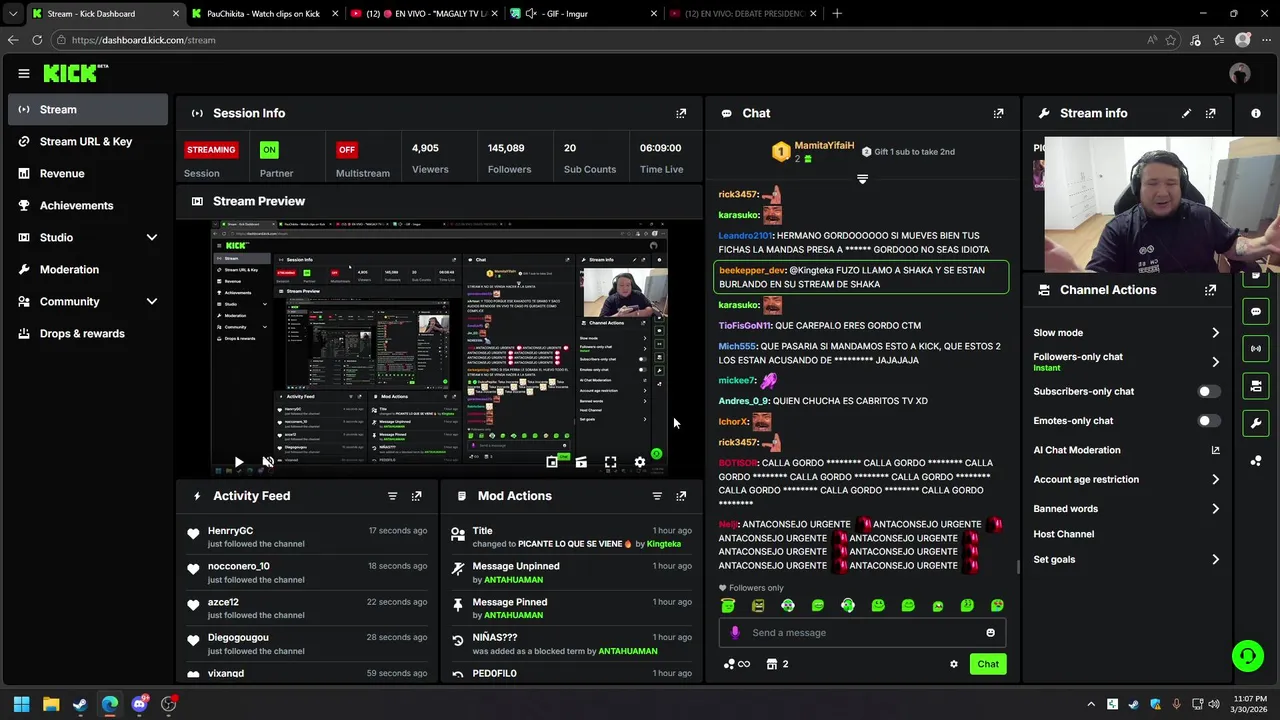Click the purple microphone icon in message box
The image size is (1280, 720).
coord(735,632)
